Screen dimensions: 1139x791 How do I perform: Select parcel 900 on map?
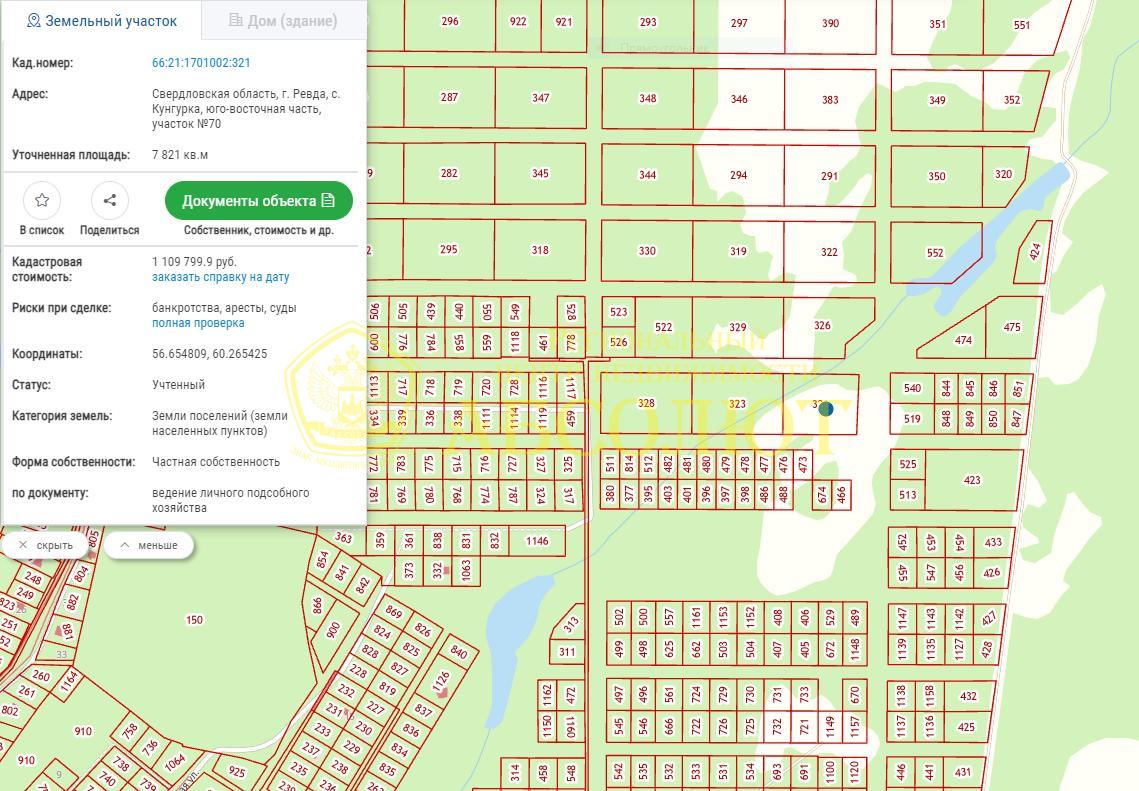(x=333, y=629)
